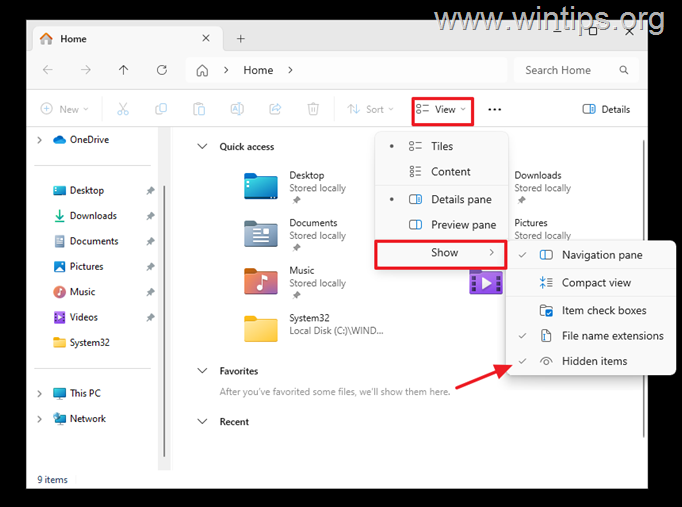Expand This PC tree node
Screen dimensions: 682x507
[40, 394]
